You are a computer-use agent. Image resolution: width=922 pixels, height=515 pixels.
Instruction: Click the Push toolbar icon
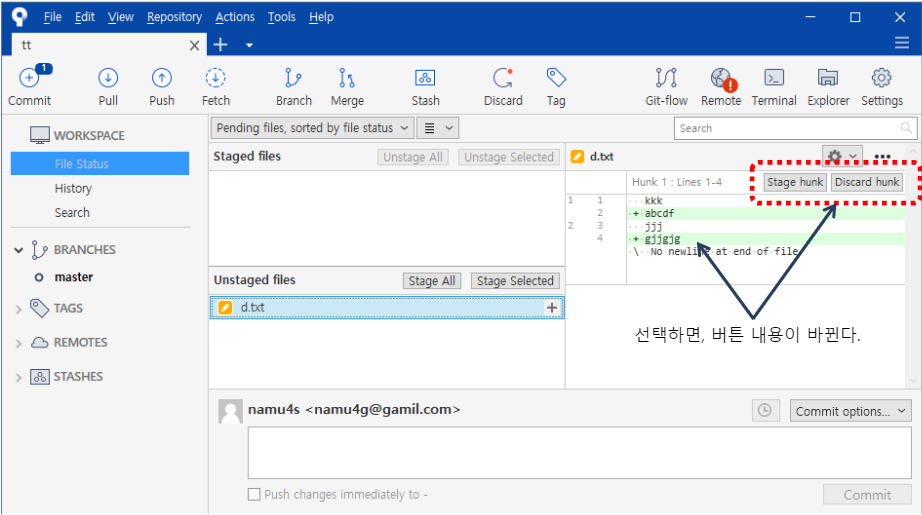[x=161, y=79]
